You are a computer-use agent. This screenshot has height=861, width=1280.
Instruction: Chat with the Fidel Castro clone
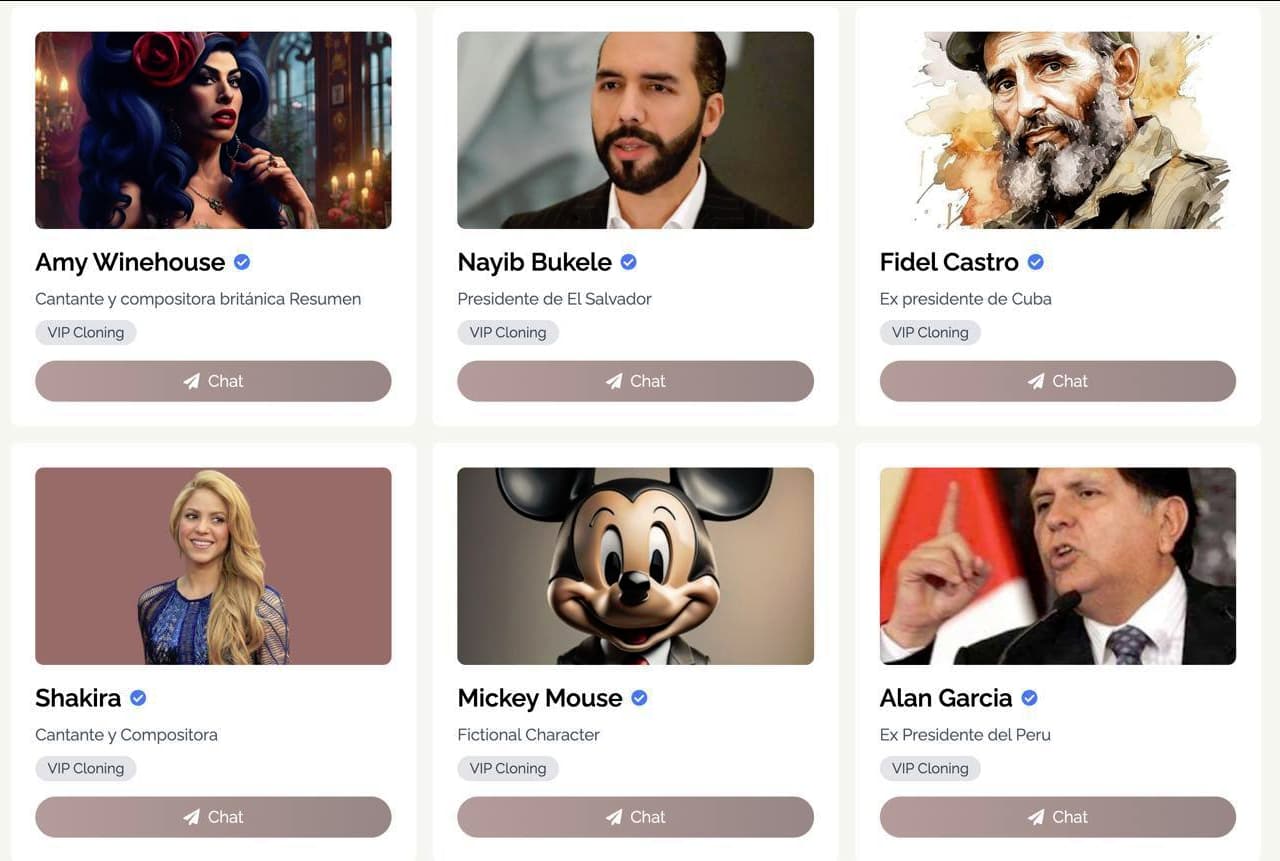coord(1058,381)
